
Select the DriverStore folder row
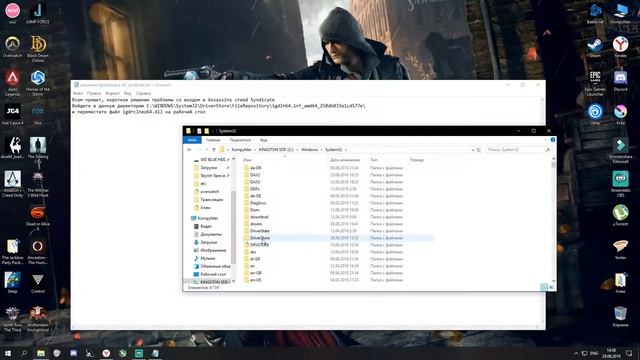(337, 238)
